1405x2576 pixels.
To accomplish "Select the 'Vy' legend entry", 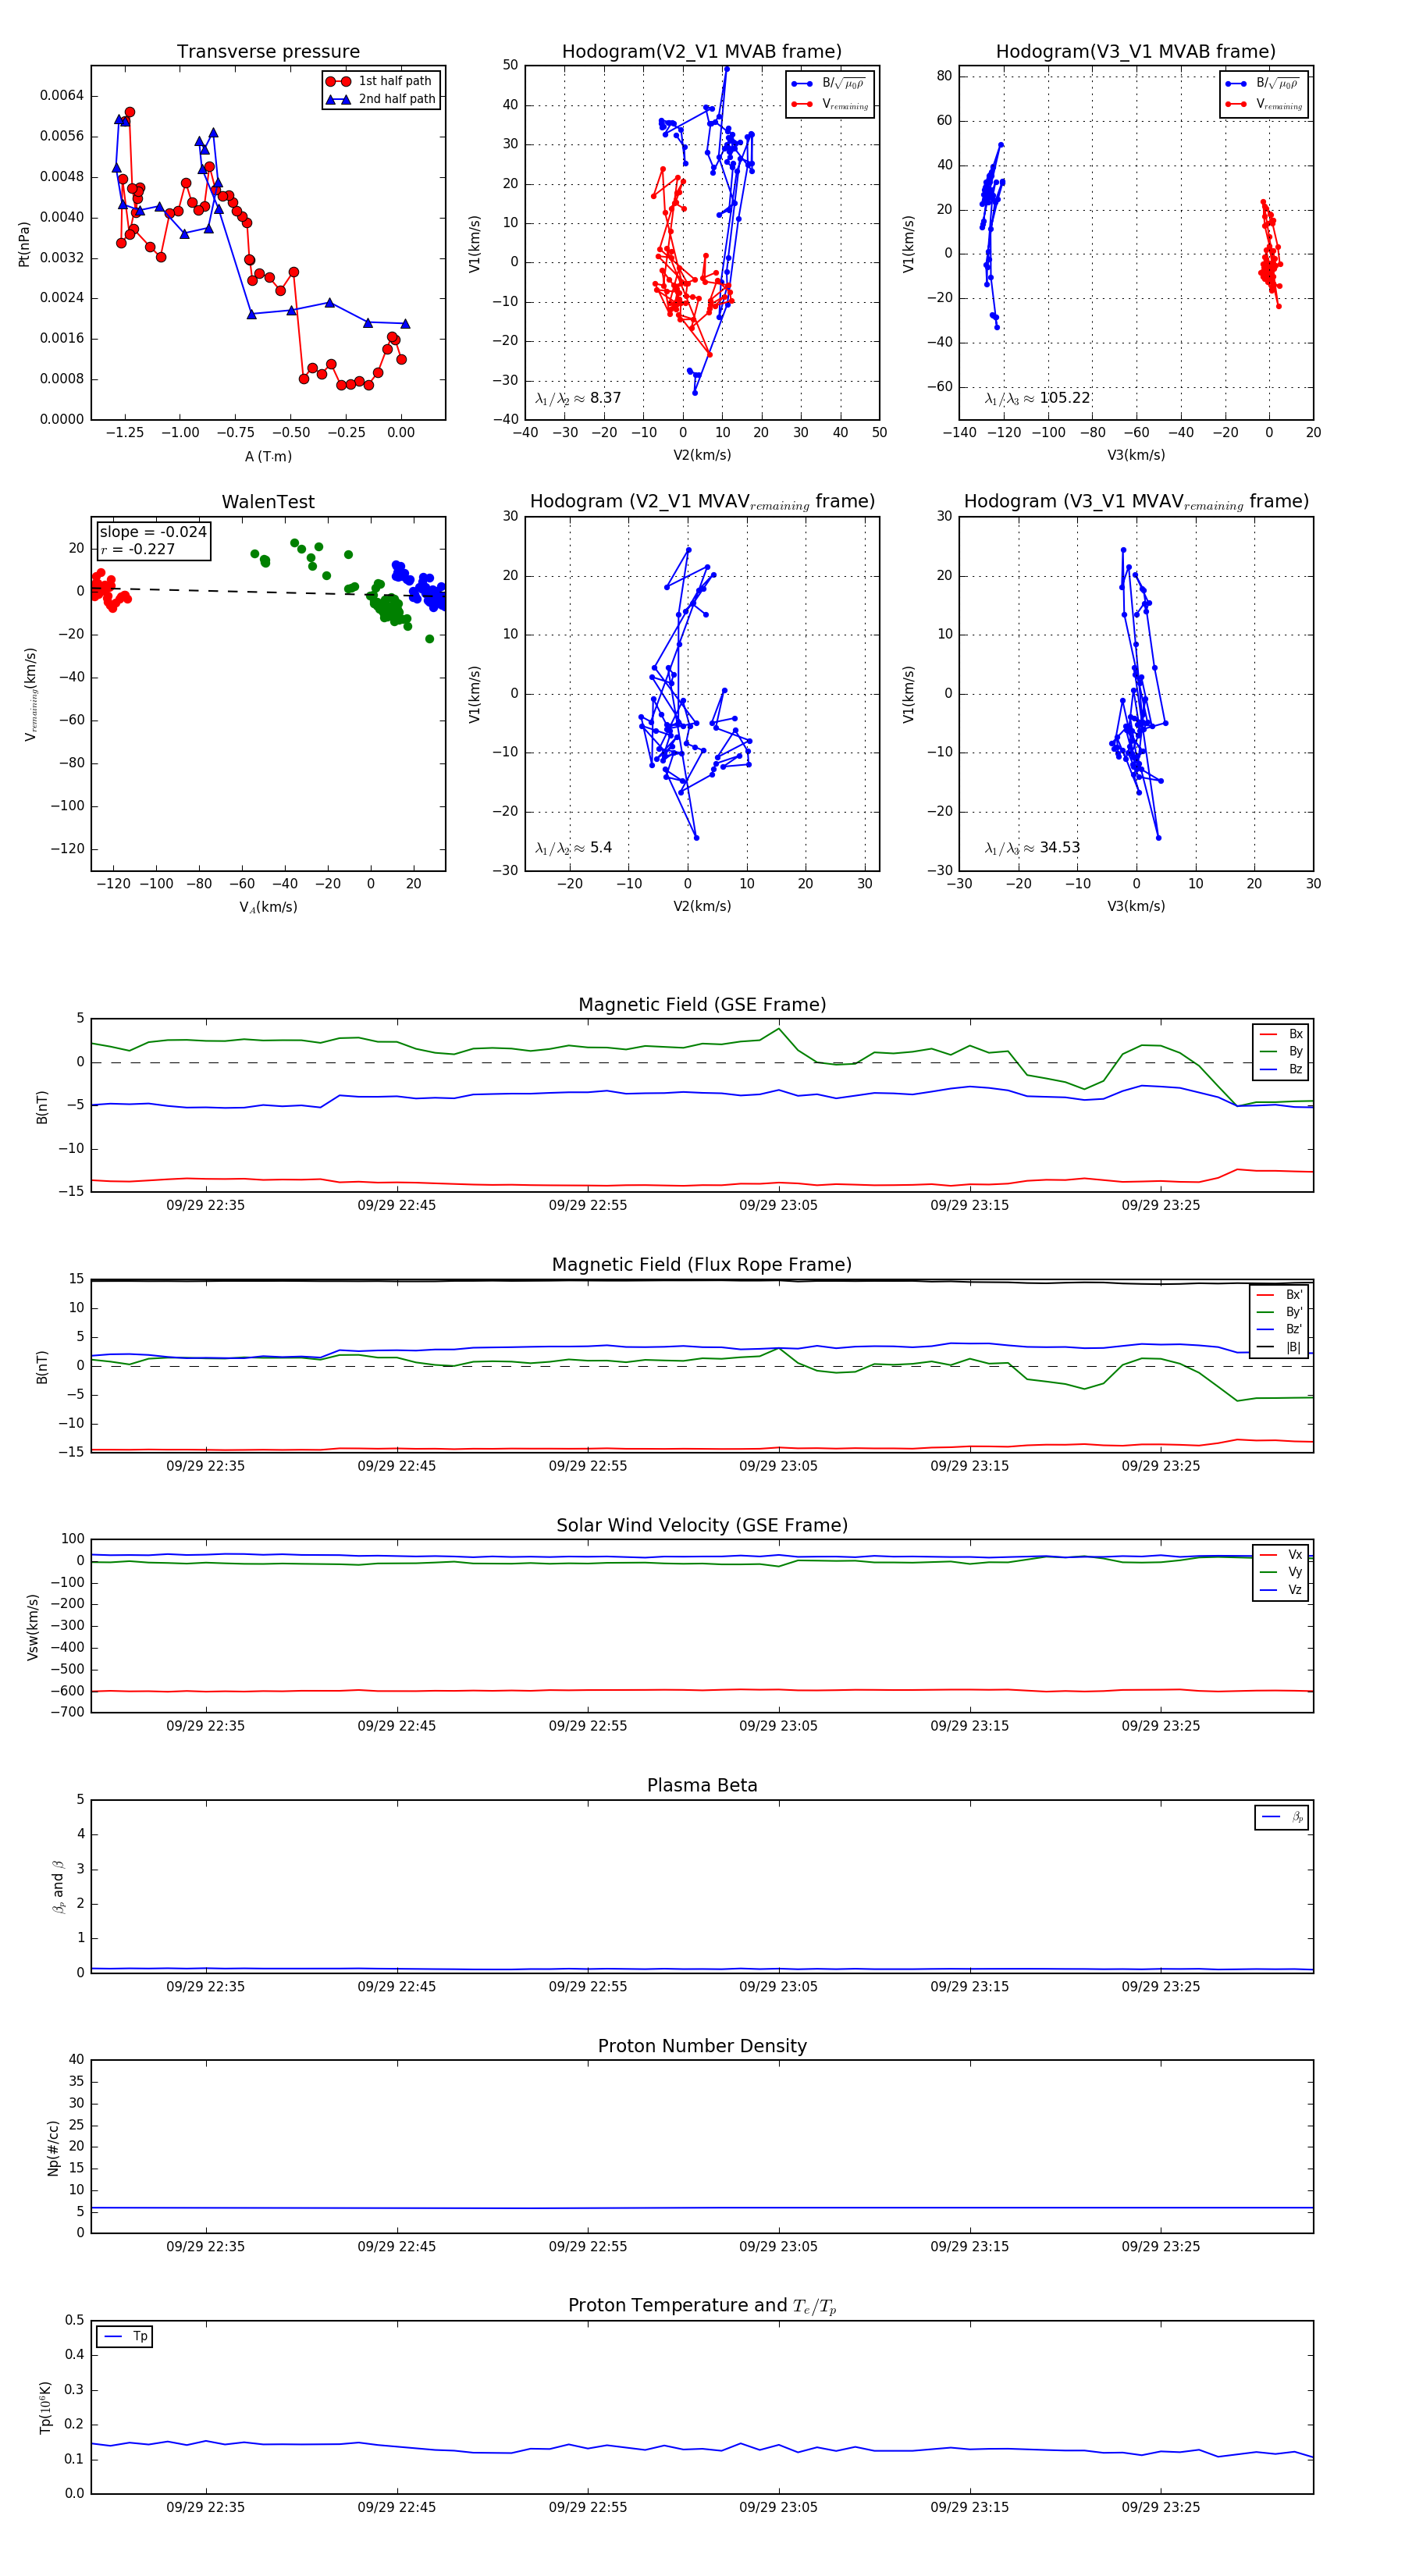I will click(1281, 1572).
